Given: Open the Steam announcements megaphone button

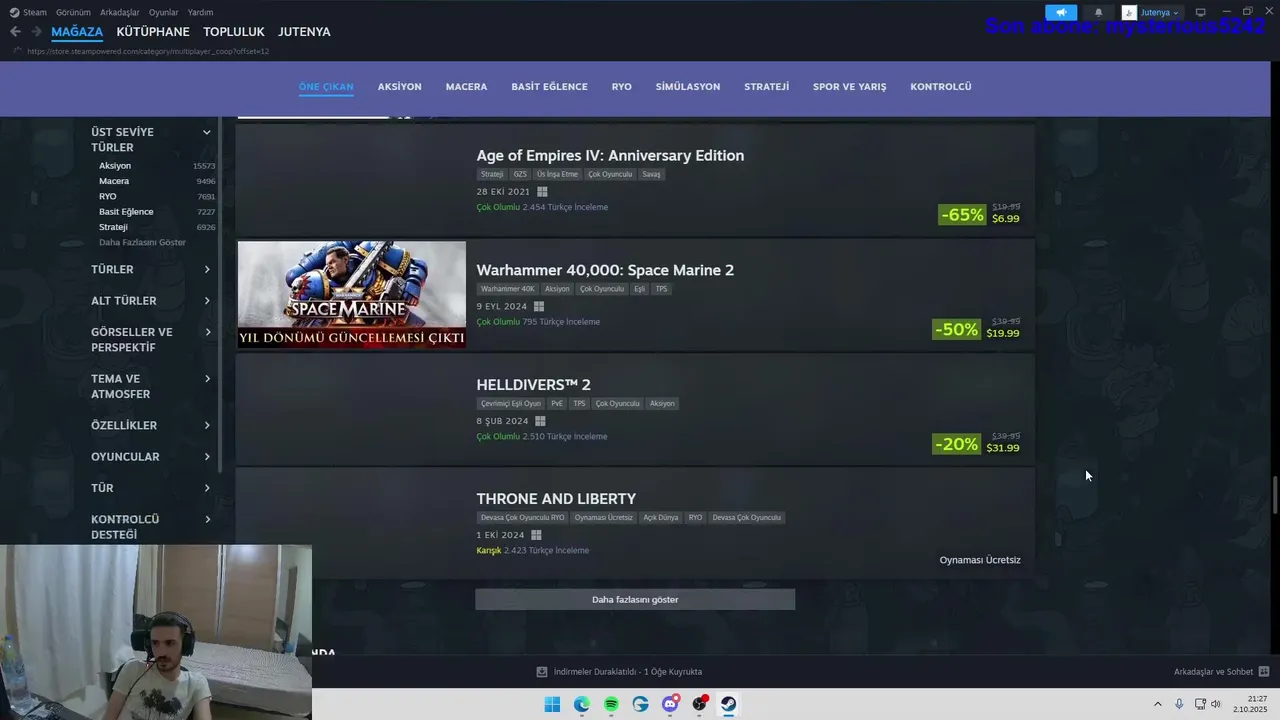Looking at the screenshot, I should [x=1061, y=12].
